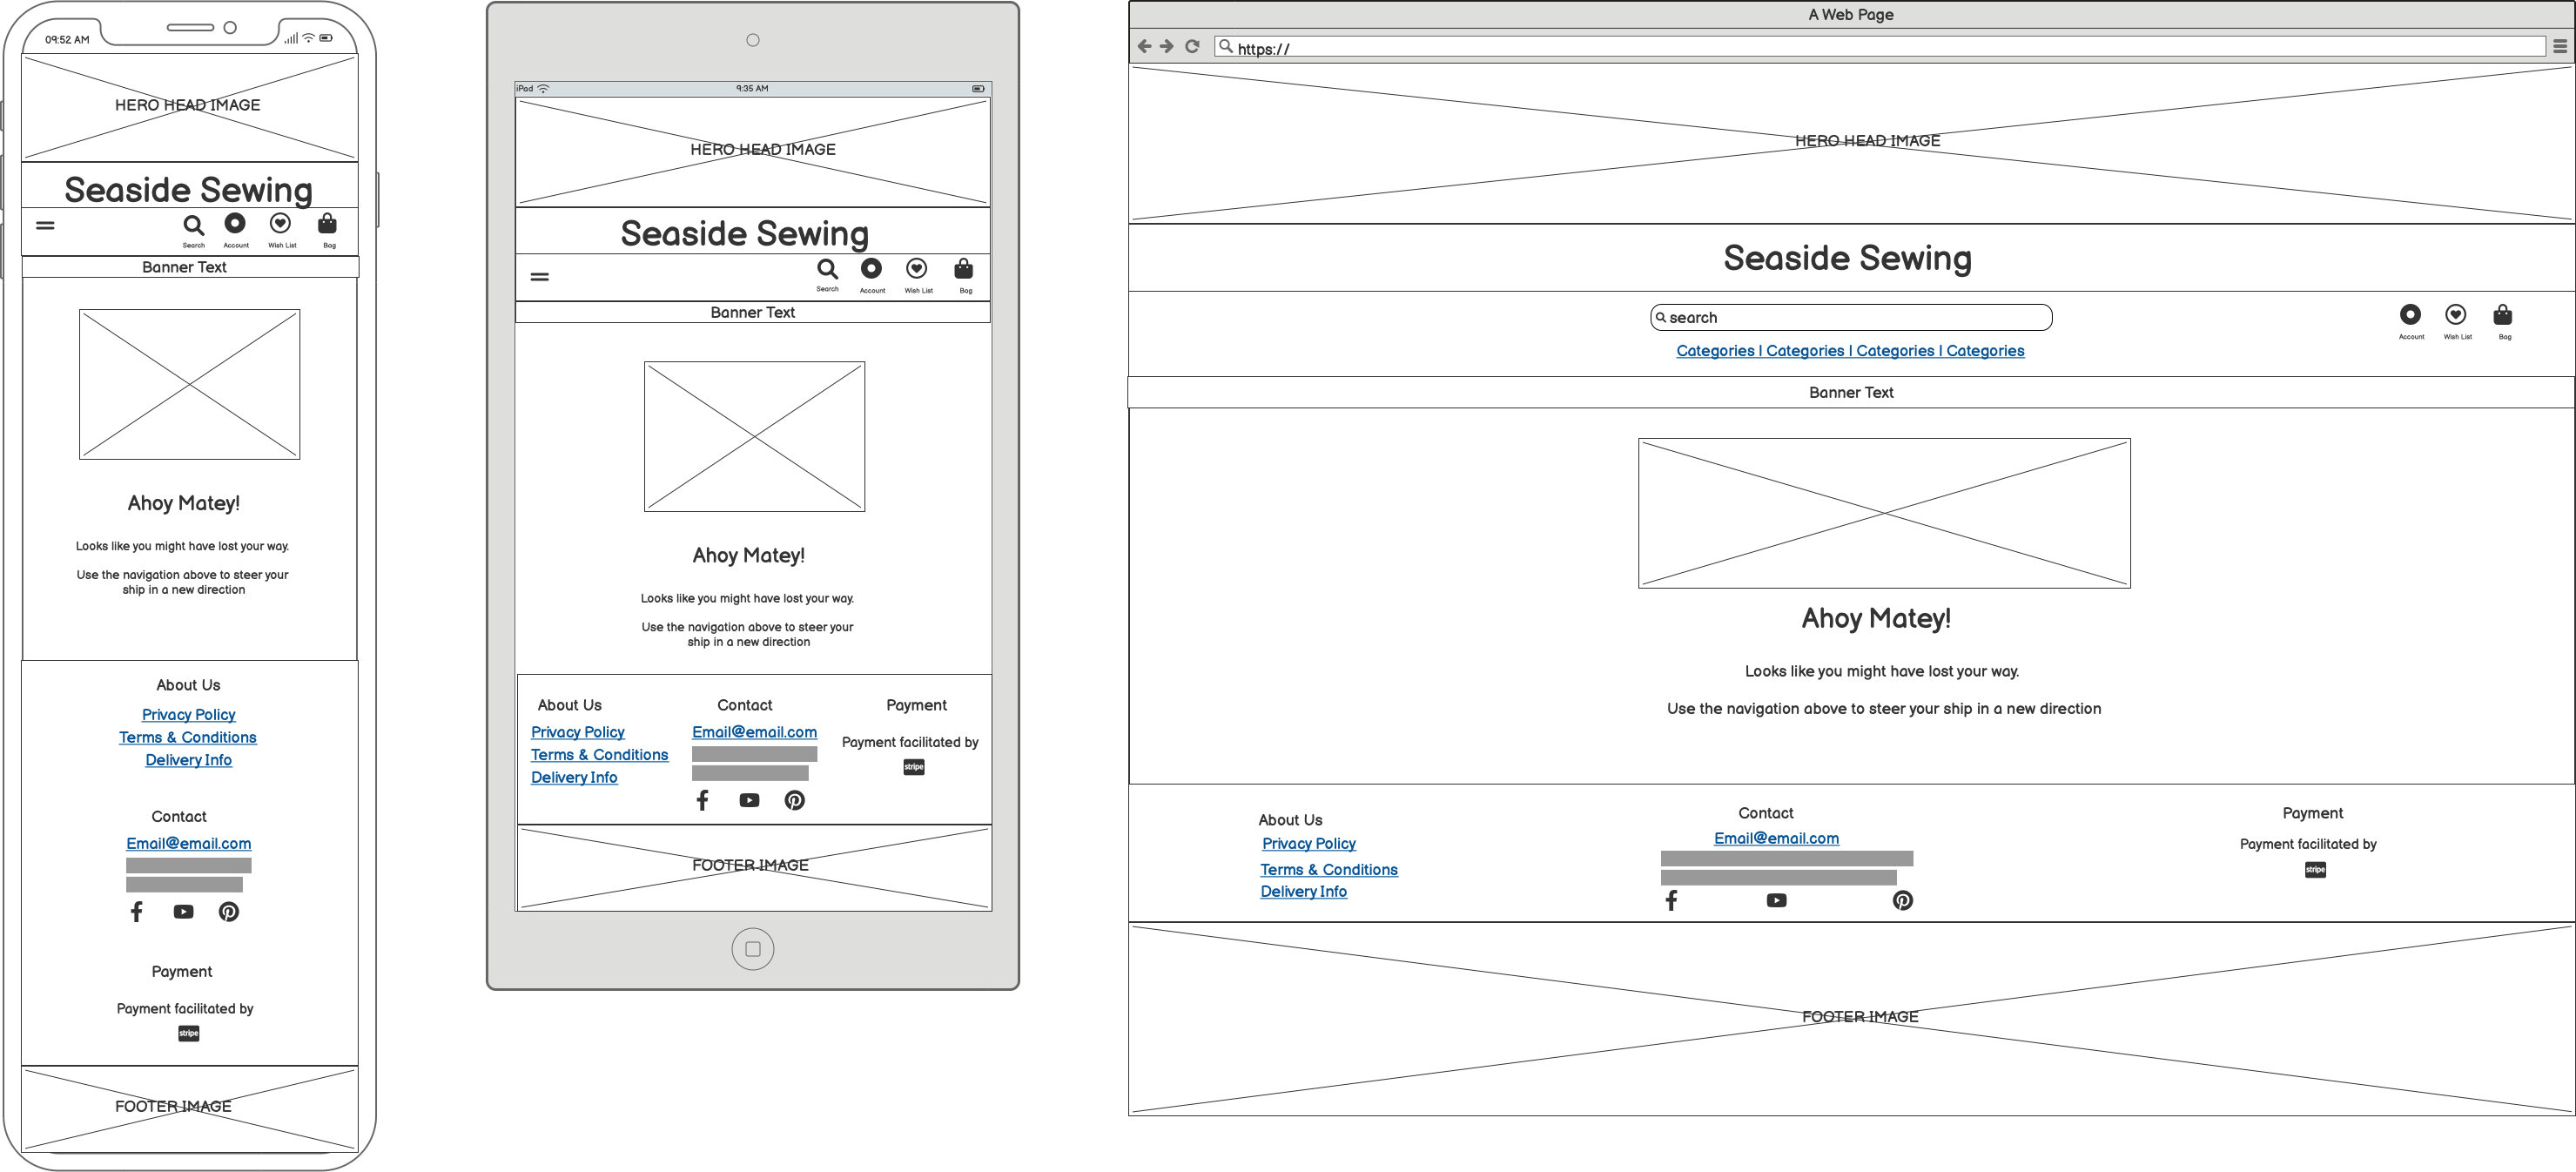
Task: Click the 404 image placeholder on the phone
Action: point(190,385)
